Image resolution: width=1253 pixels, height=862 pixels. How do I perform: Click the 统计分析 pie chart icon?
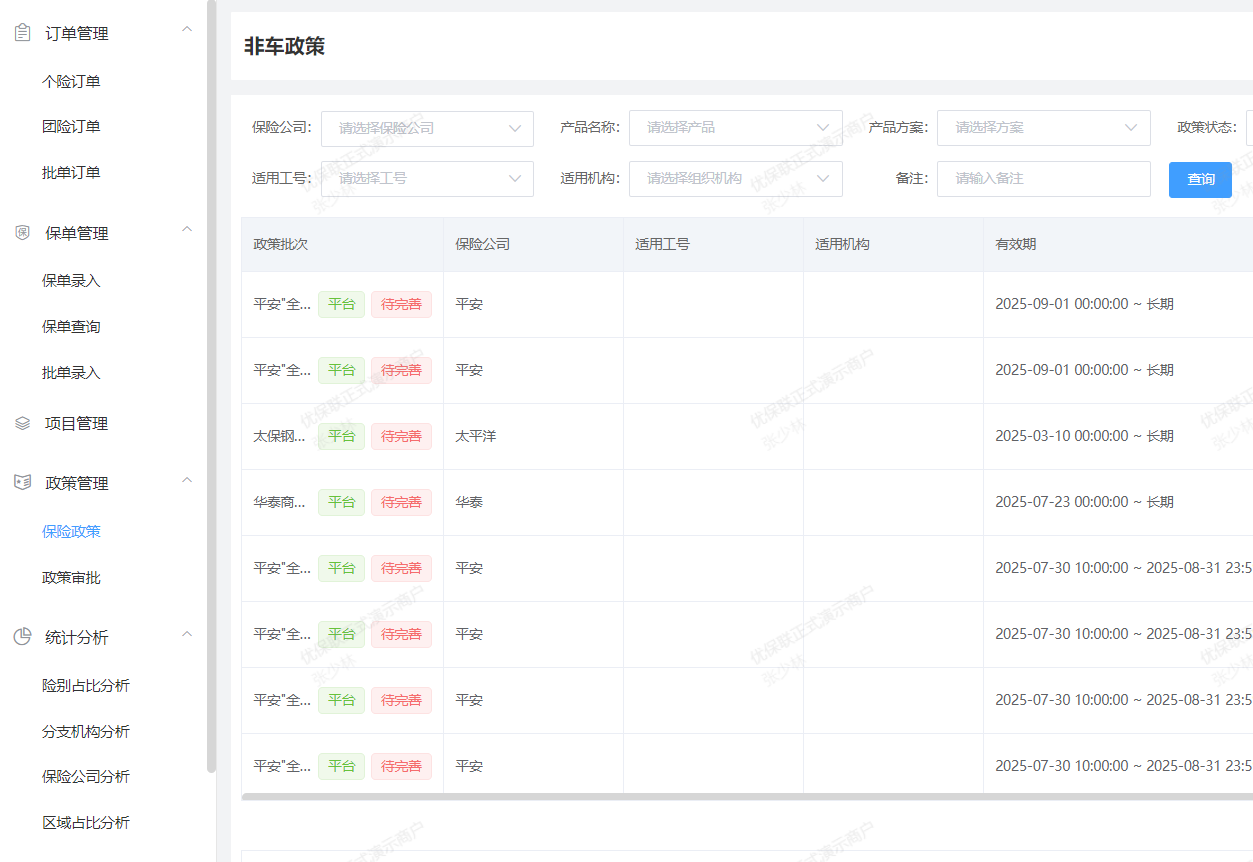(22, 637)
